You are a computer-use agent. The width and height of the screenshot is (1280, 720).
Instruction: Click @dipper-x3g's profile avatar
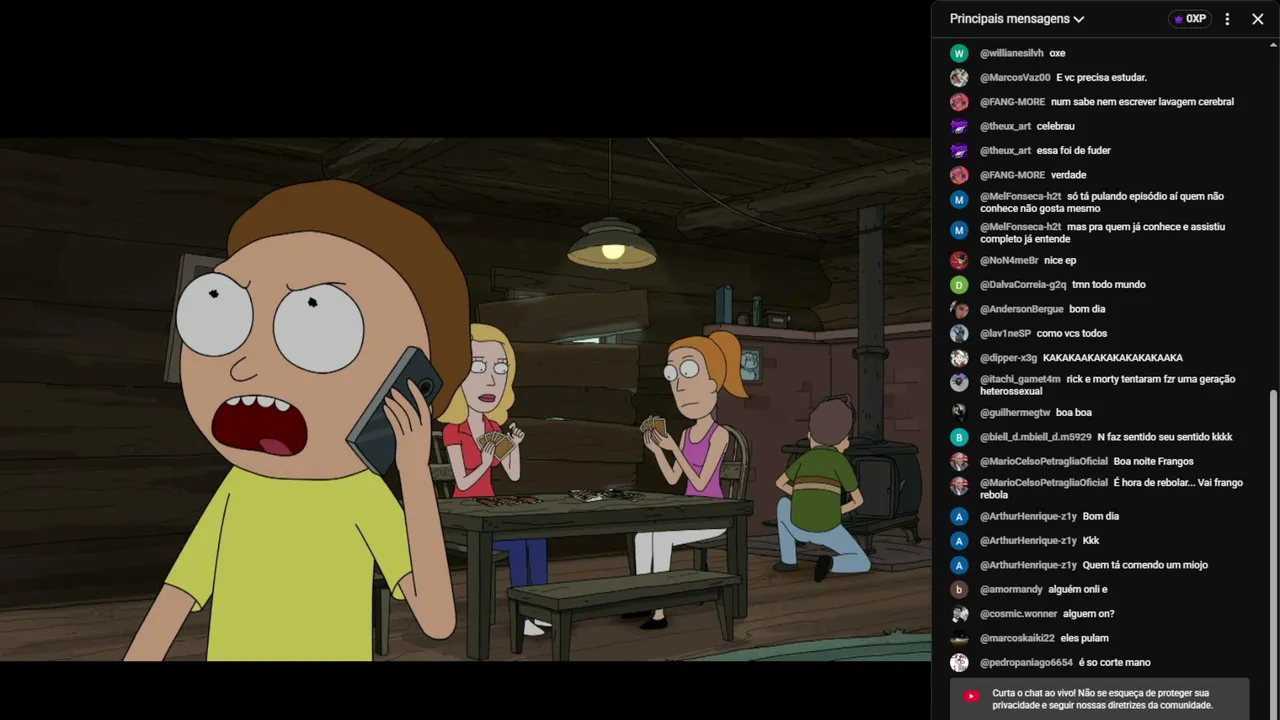(x=959, y=358)
